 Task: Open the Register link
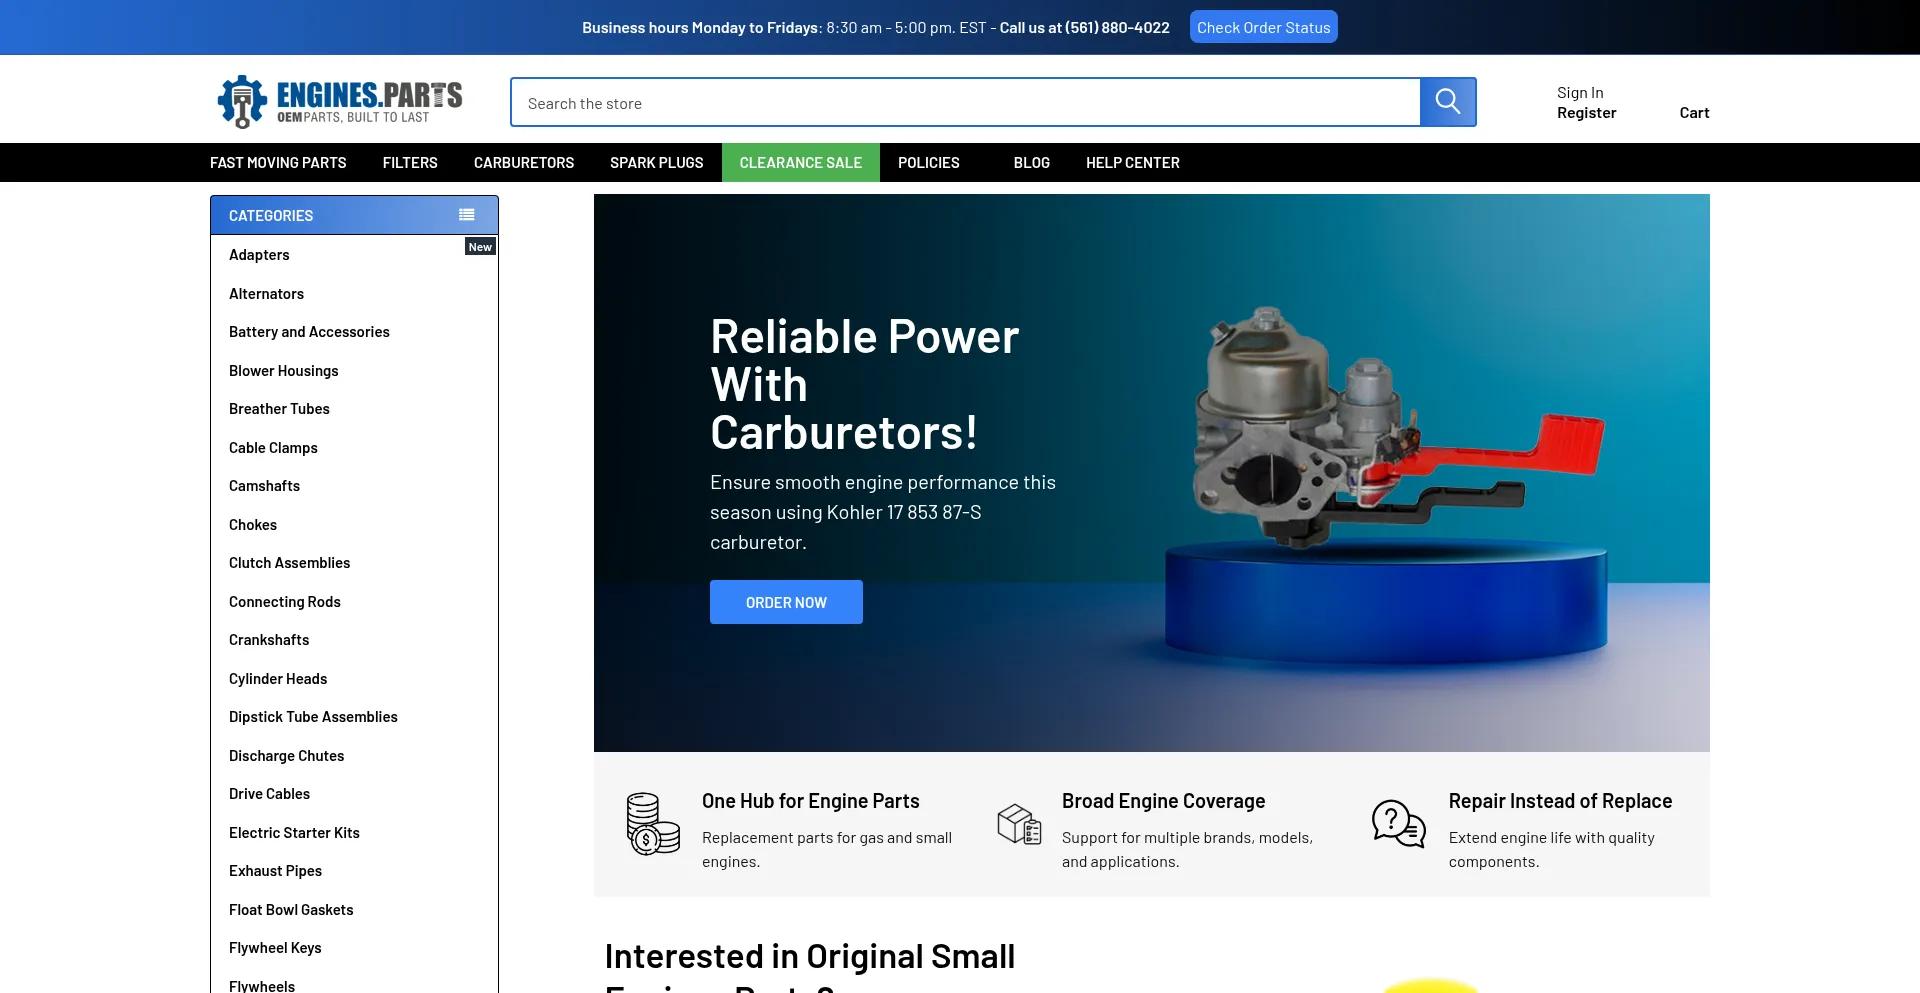tap(1585, 112)
